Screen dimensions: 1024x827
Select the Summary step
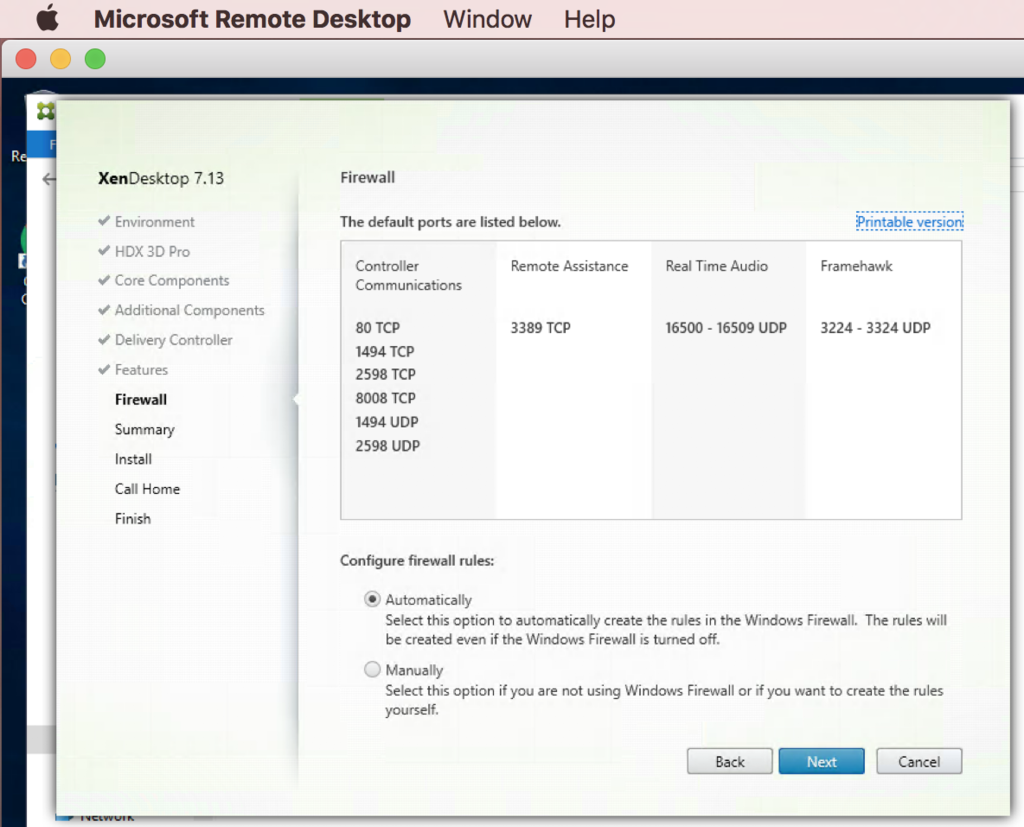coord(144,429)
